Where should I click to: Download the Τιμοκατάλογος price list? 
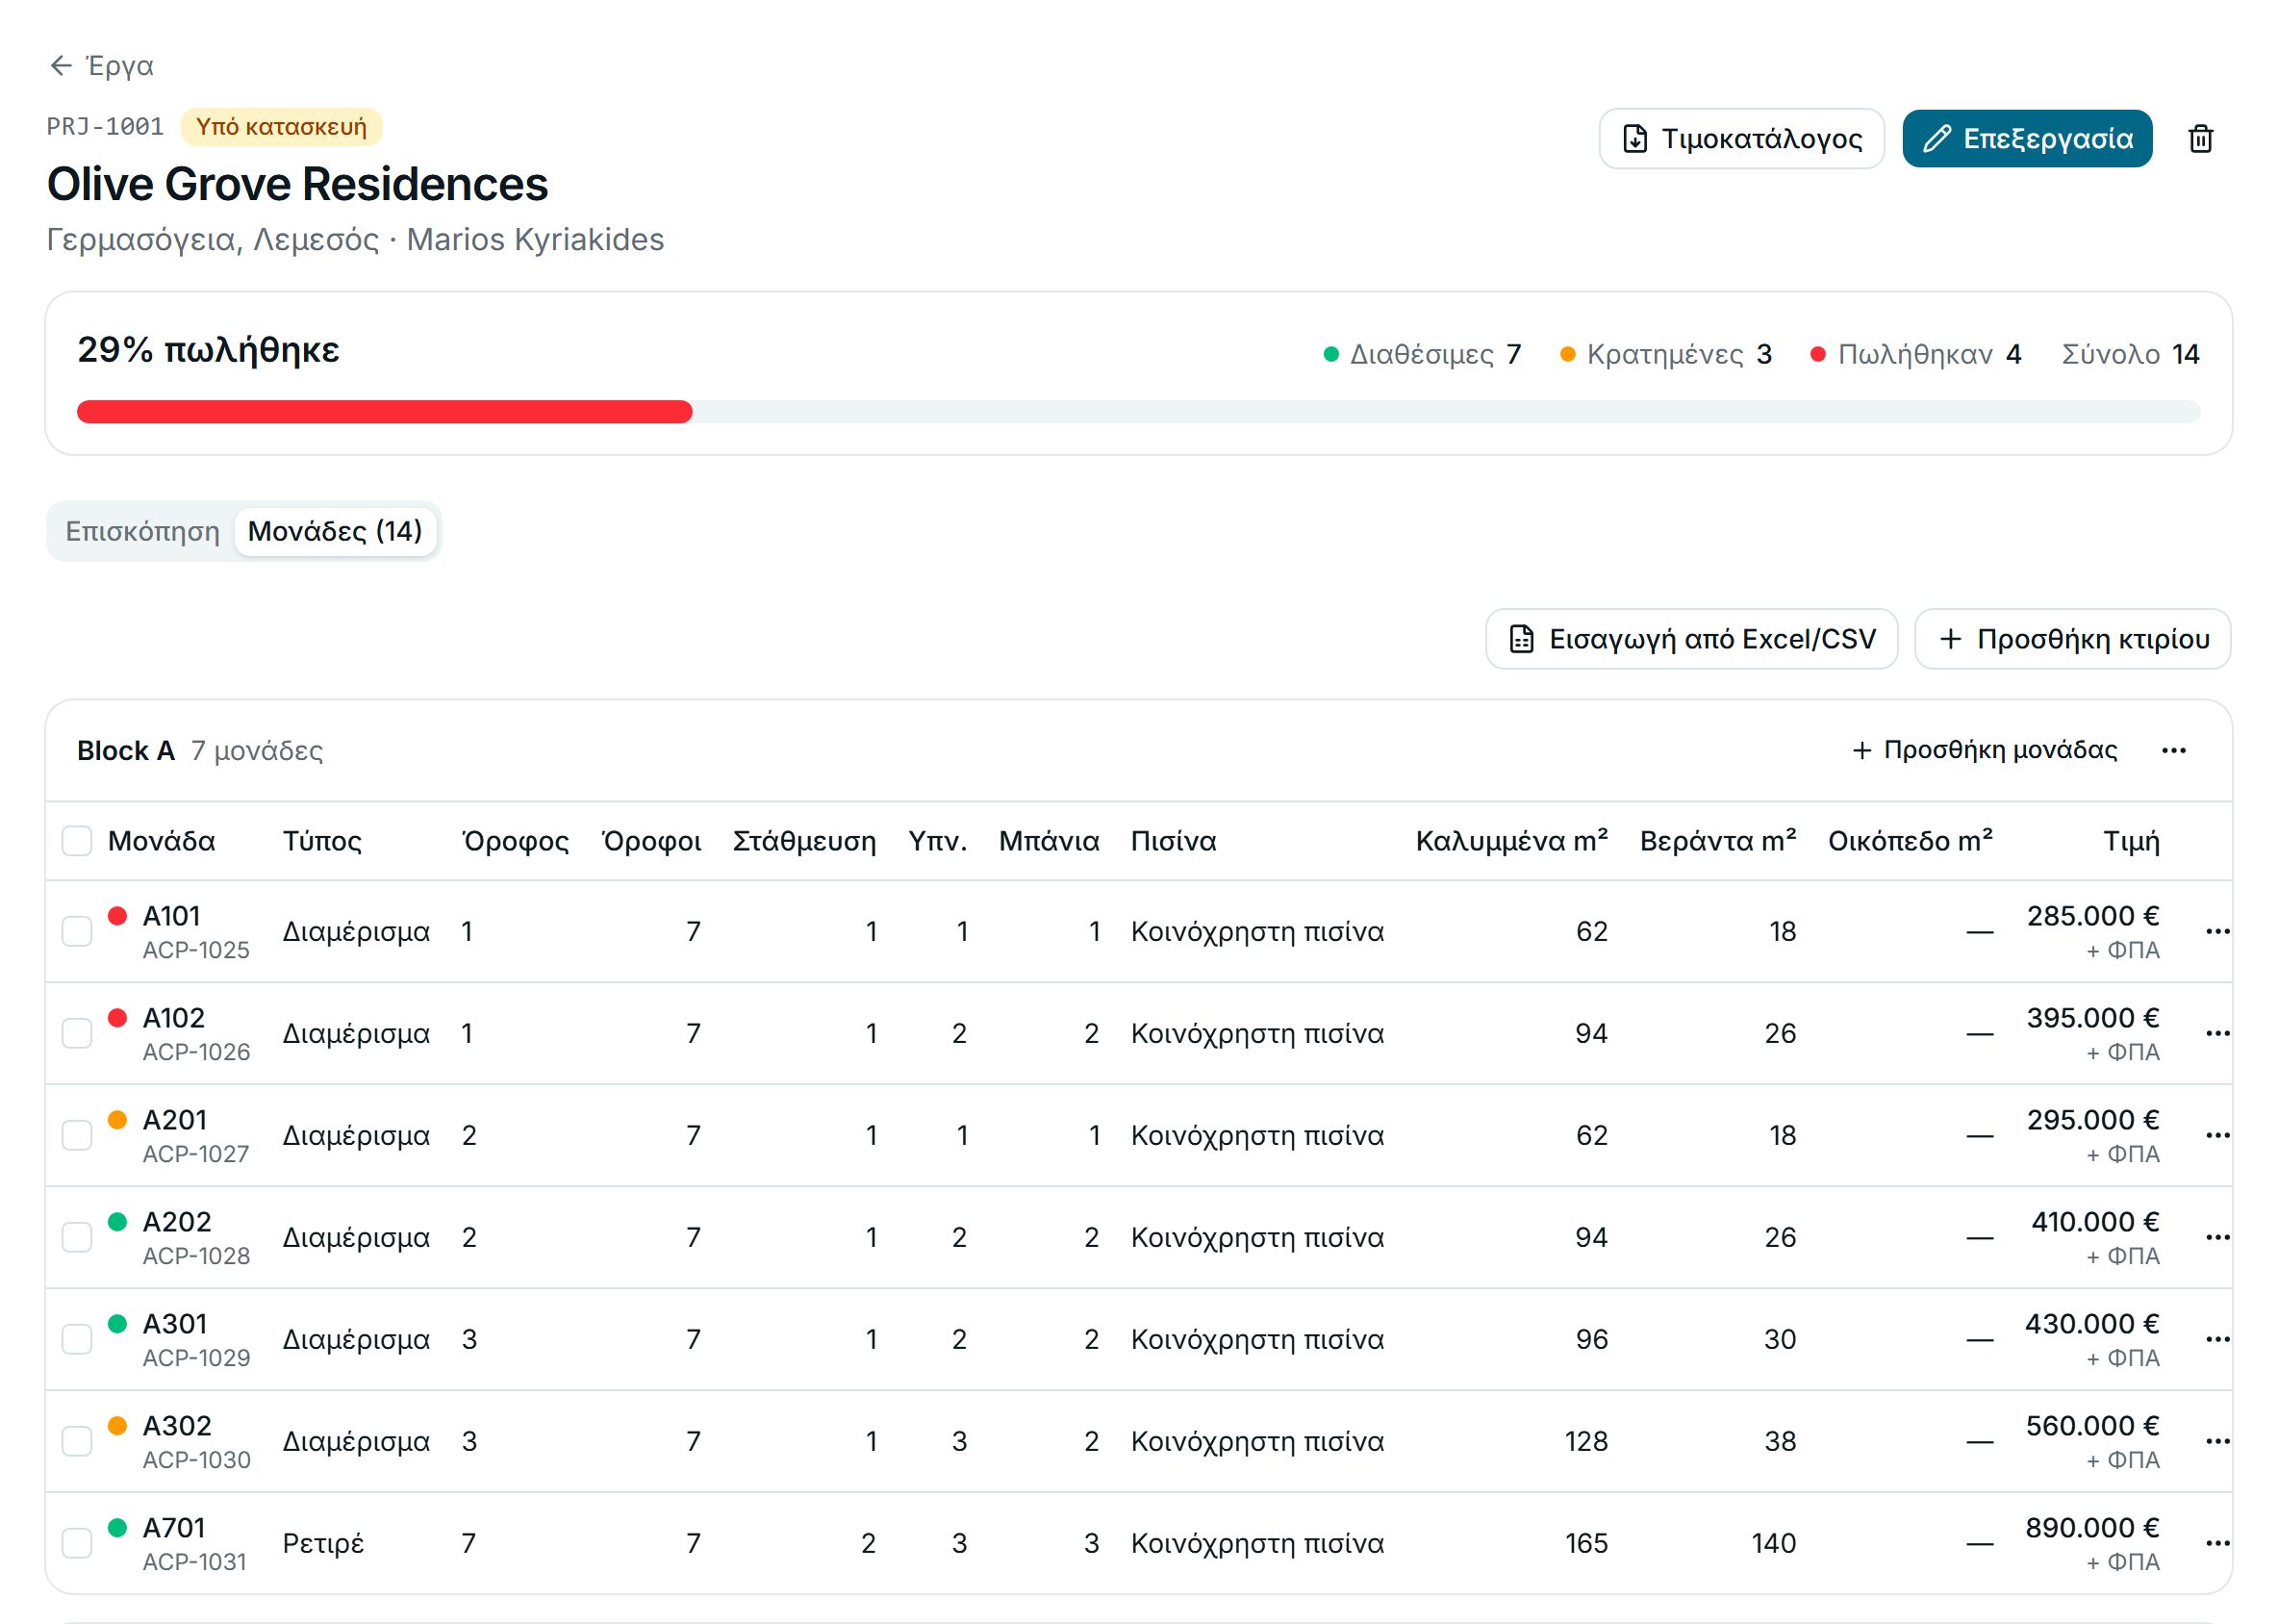click(1741, 139)
